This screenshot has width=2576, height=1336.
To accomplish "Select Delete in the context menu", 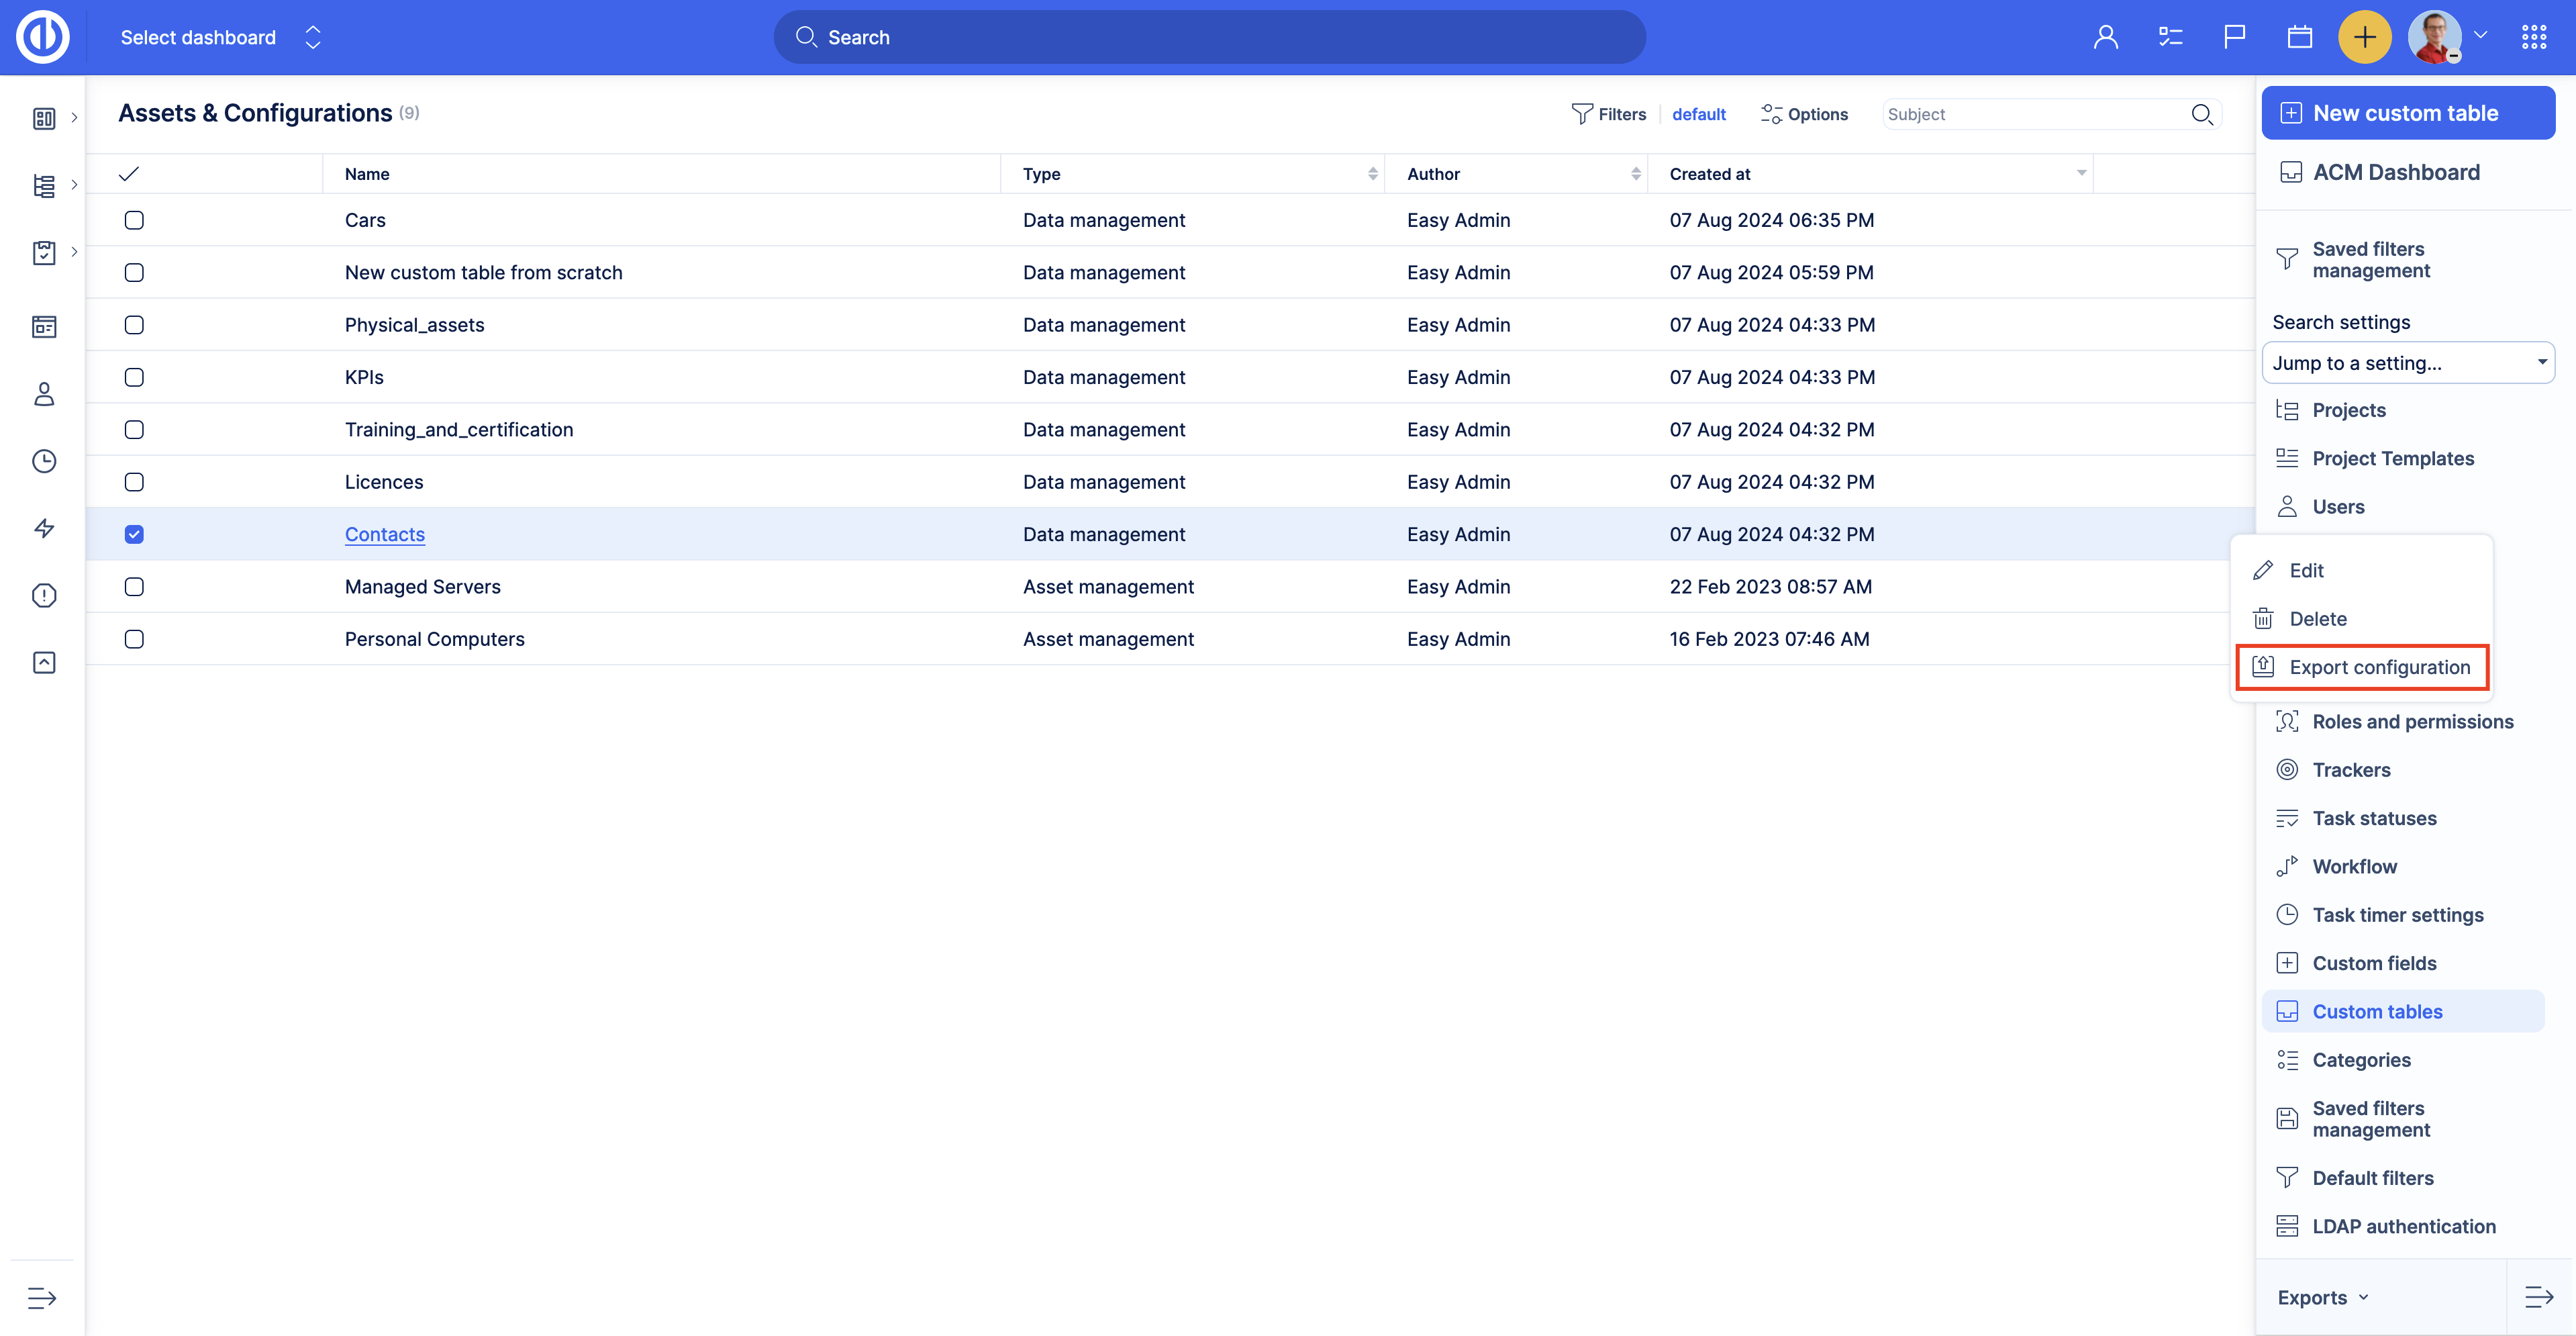I will point(2317,619).
